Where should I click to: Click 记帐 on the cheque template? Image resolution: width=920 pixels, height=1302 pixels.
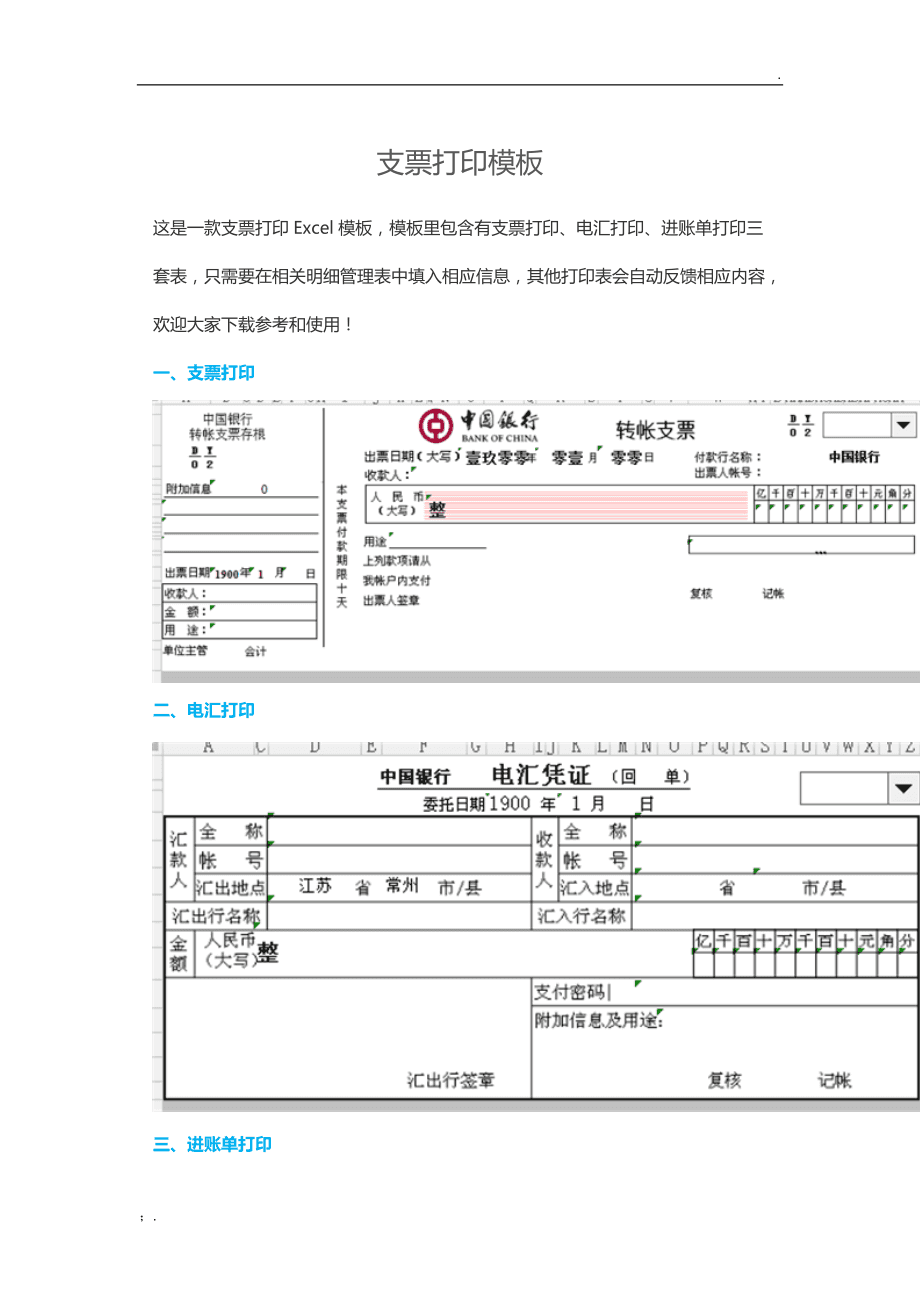[x=773, y=593]
